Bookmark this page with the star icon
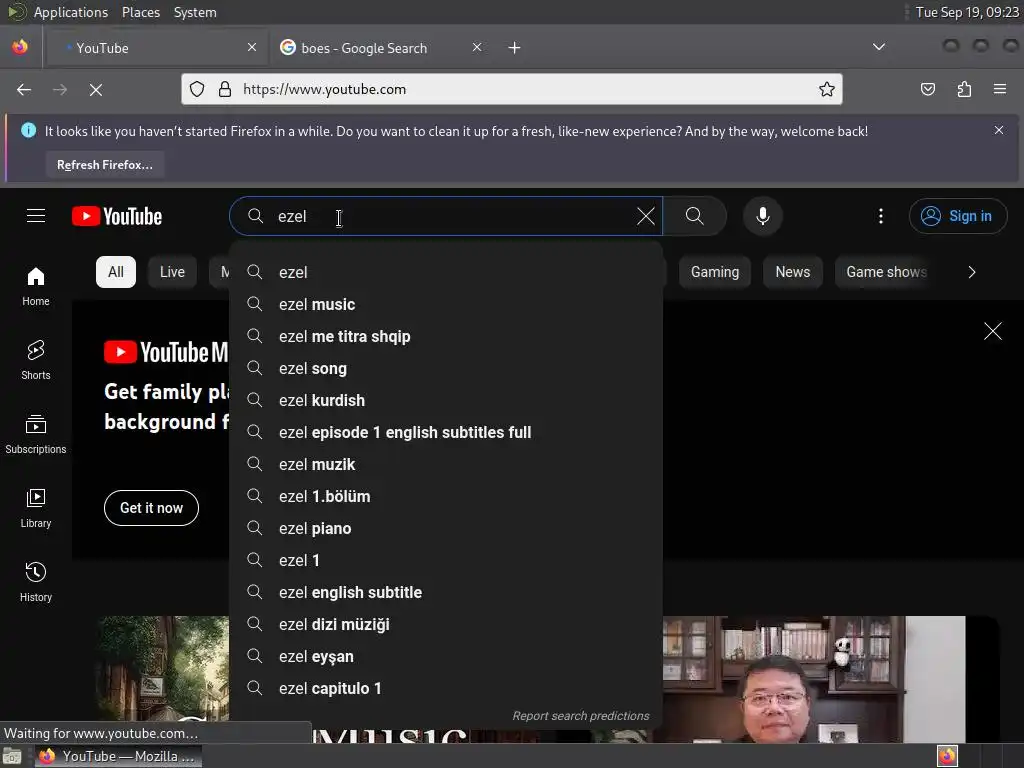Viewport: 1024px width, 768px height. tap(827, 89)
